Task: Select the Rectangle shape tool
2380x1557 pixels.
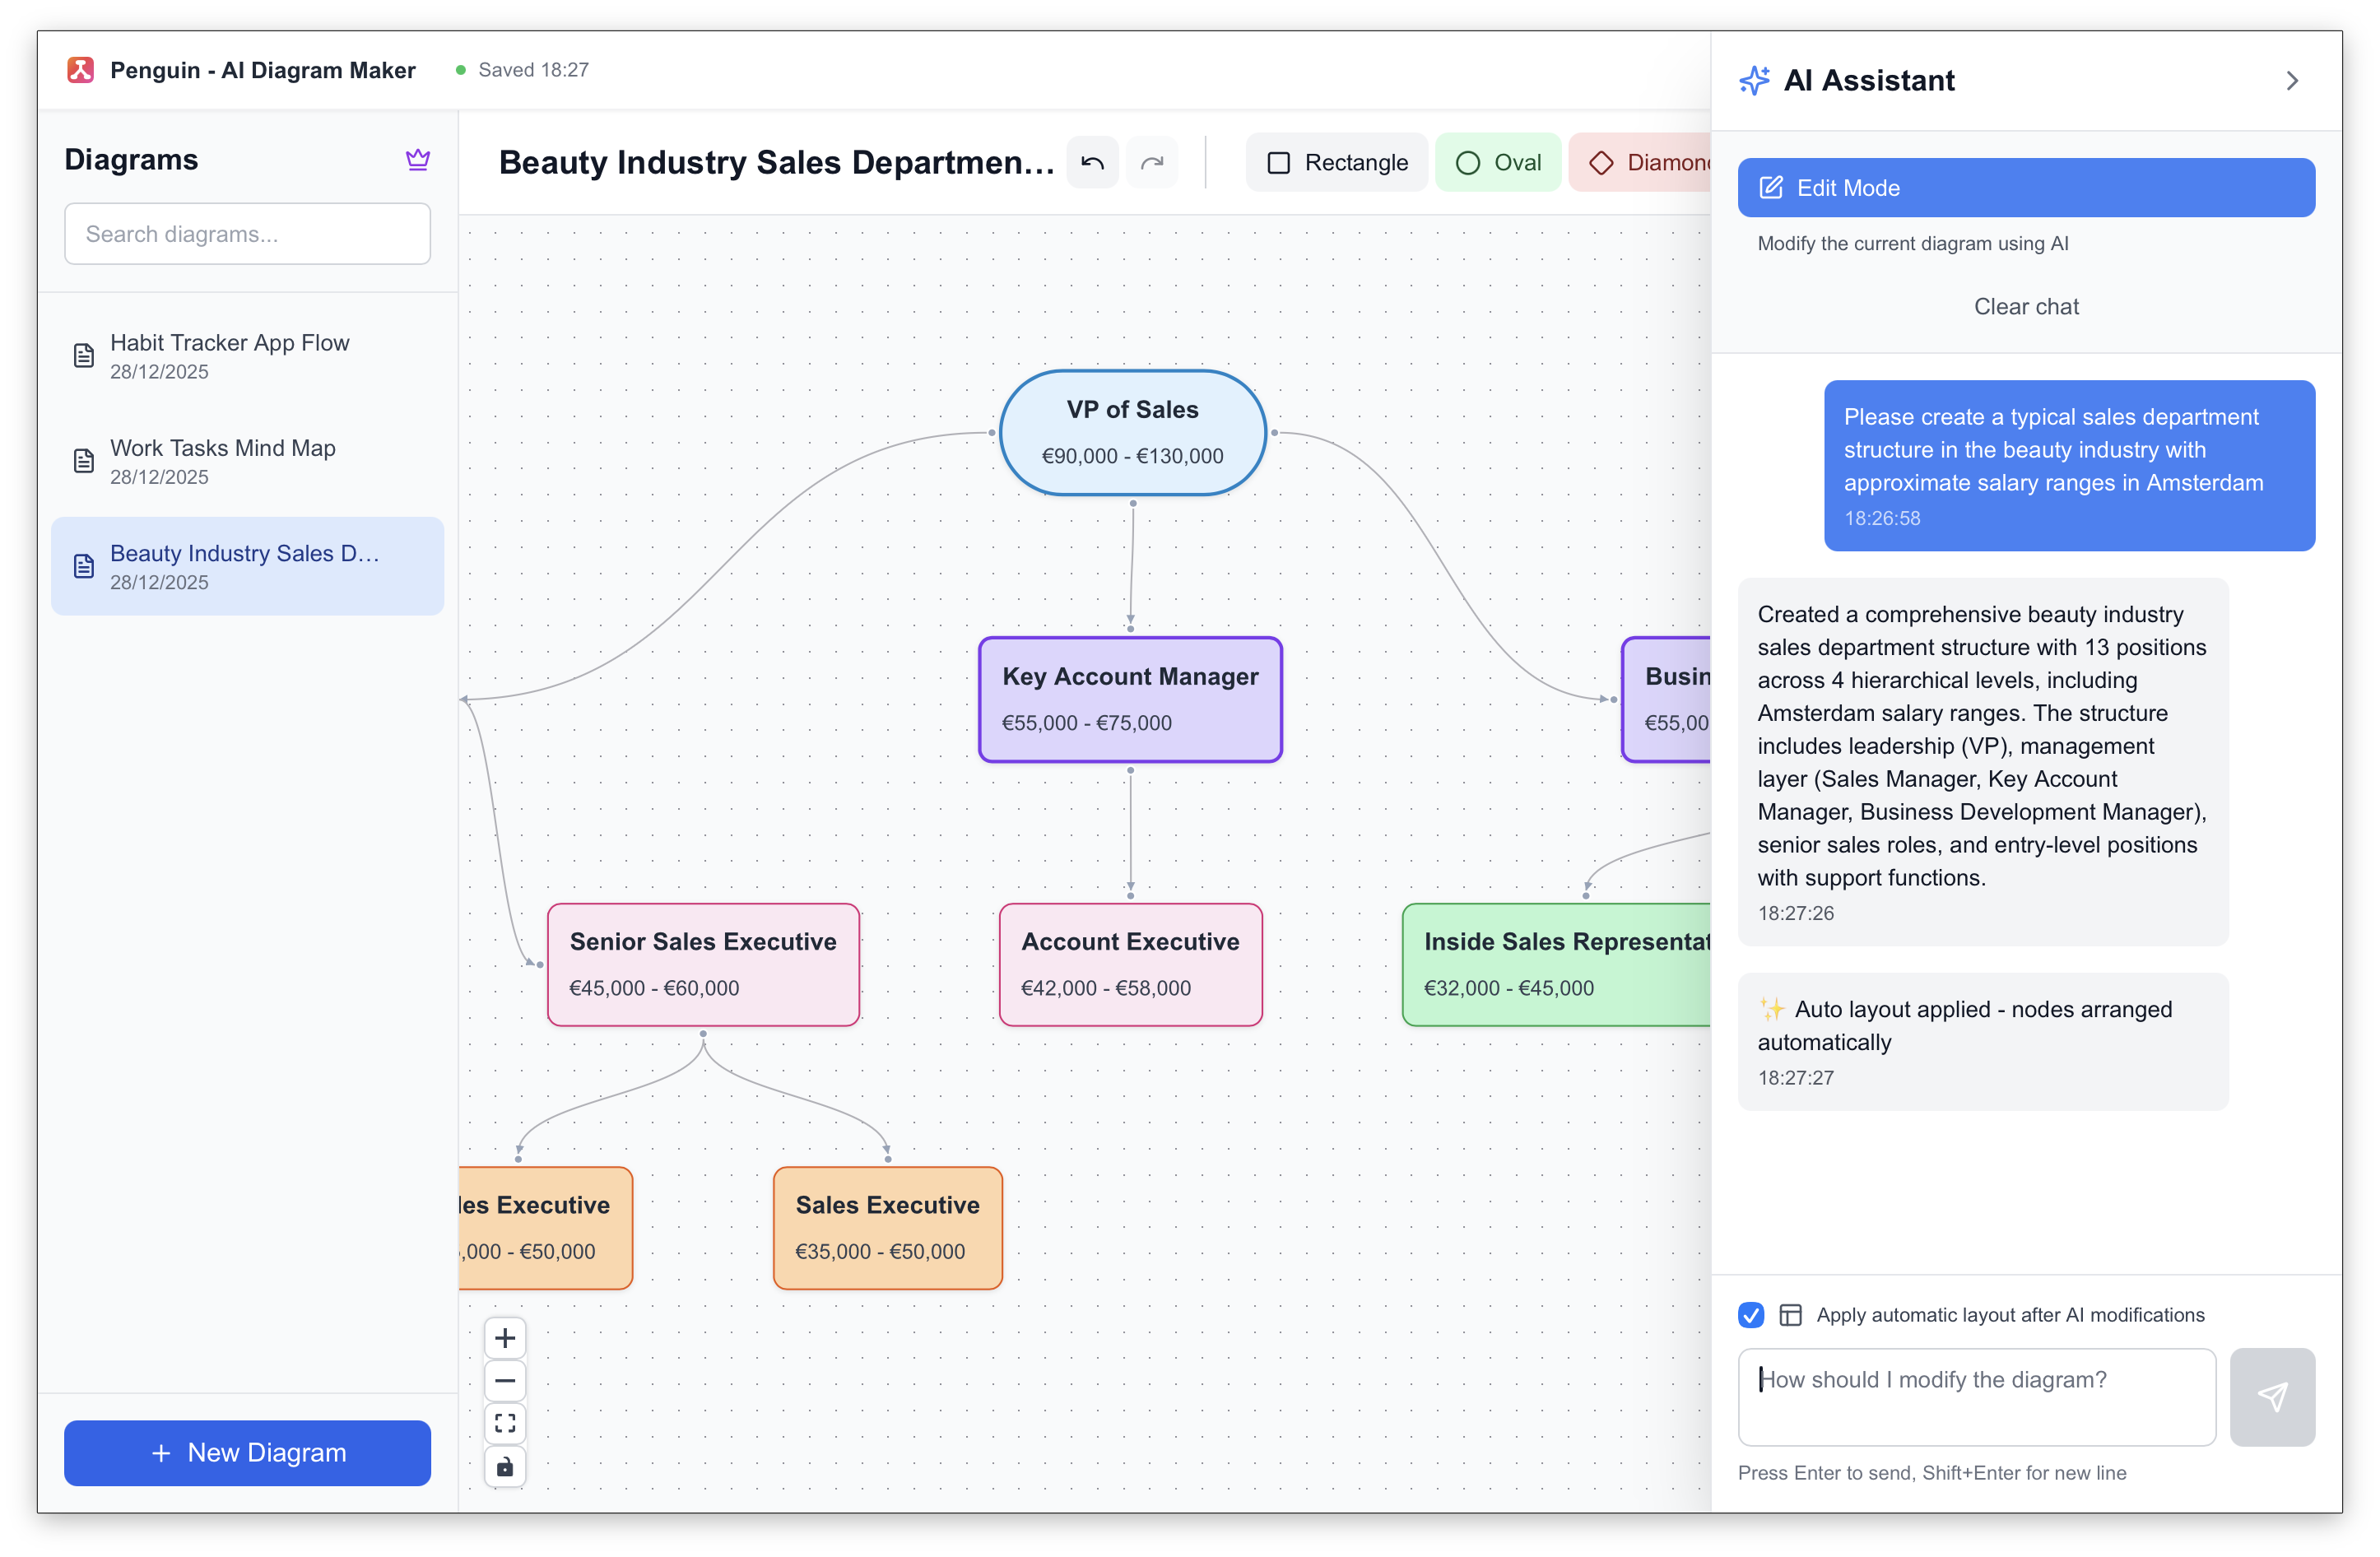Action: click(1336, 161)
